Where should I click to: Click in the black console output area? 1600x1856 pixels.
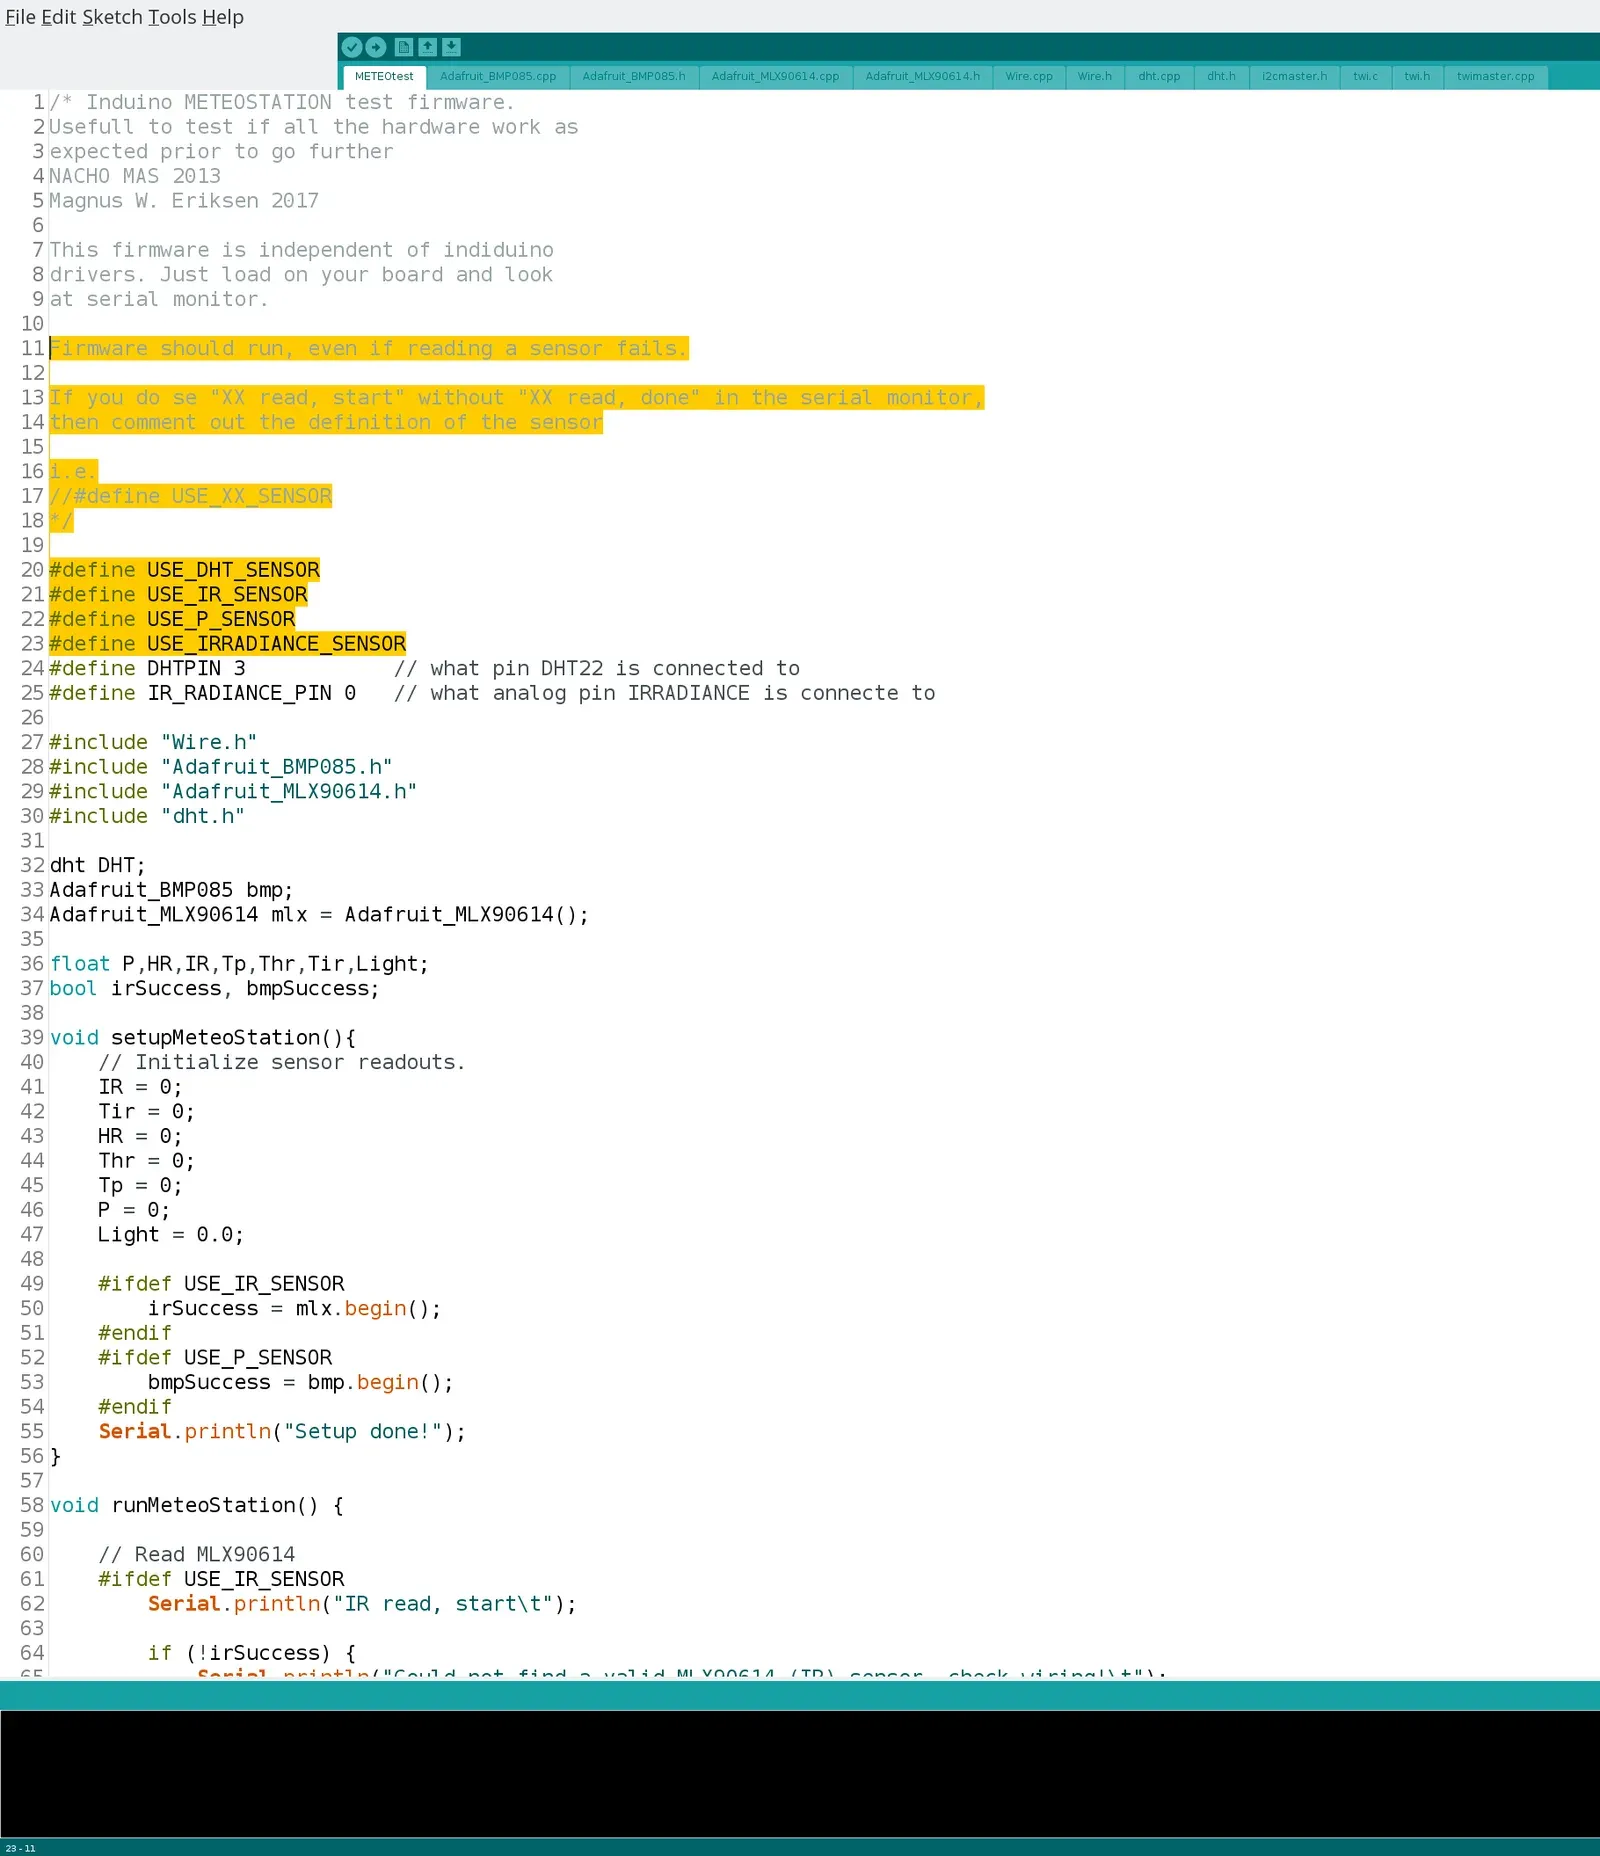click(800, 1773)
